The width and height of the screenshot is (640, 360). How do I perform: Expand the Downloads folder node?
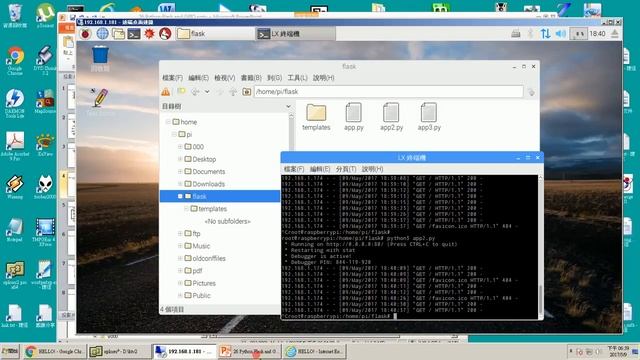[180, 184]
